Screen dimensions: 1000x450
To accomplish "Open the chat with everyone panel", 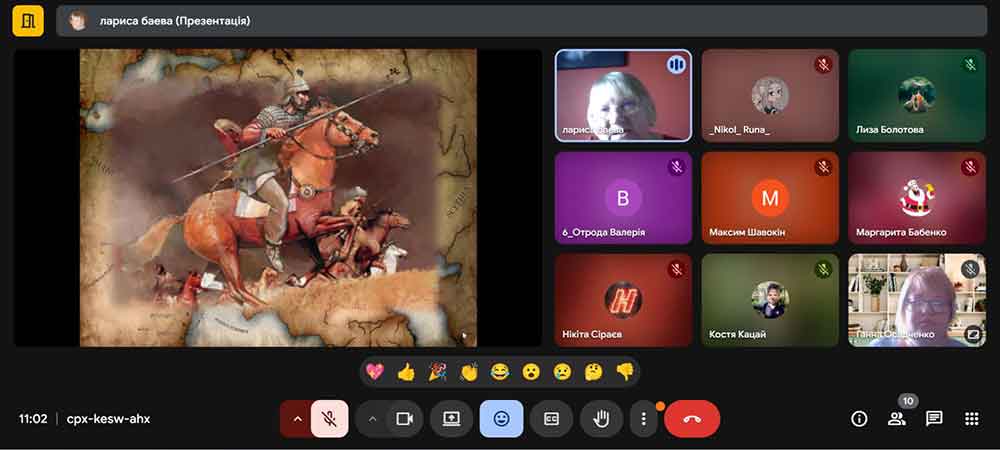I will tap(934, 419).
